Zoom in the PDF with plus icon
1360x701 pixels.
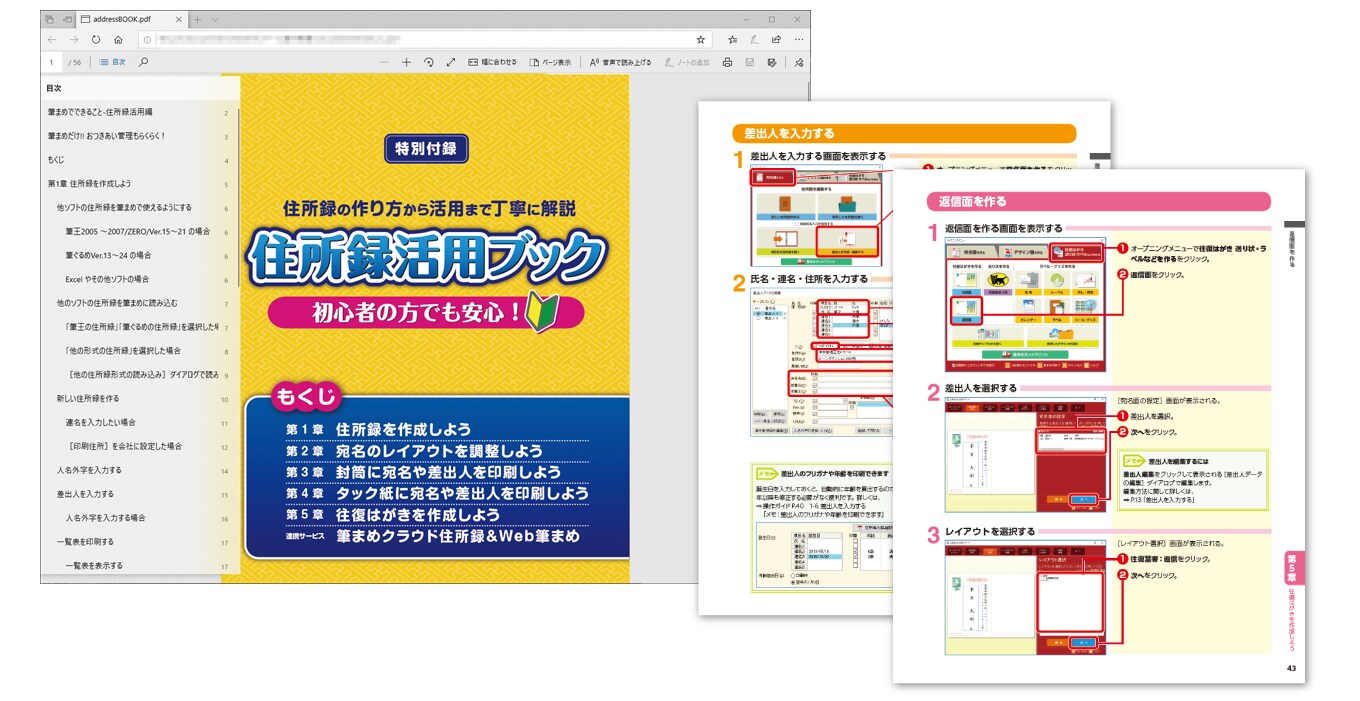click(406, 62)
